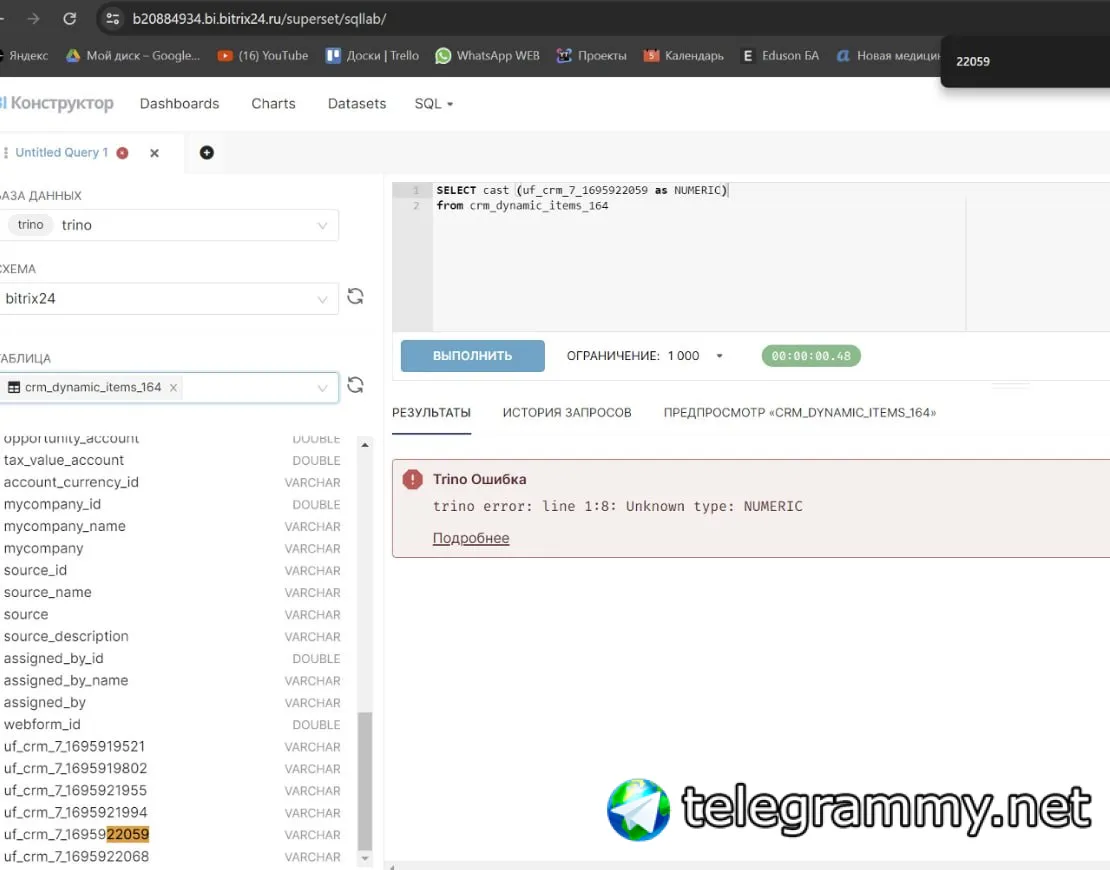Image resolution: width=1110 pixels, height=870 pixels.
Task: Reload the browser page
Action: (69, 18)
